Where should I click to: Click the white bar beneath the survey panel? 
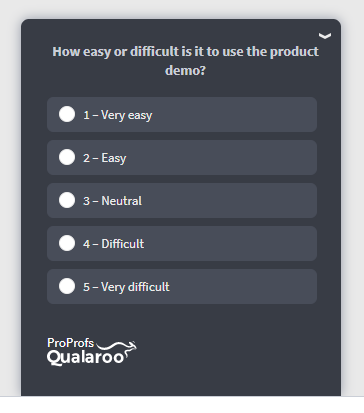coord(182,405)
